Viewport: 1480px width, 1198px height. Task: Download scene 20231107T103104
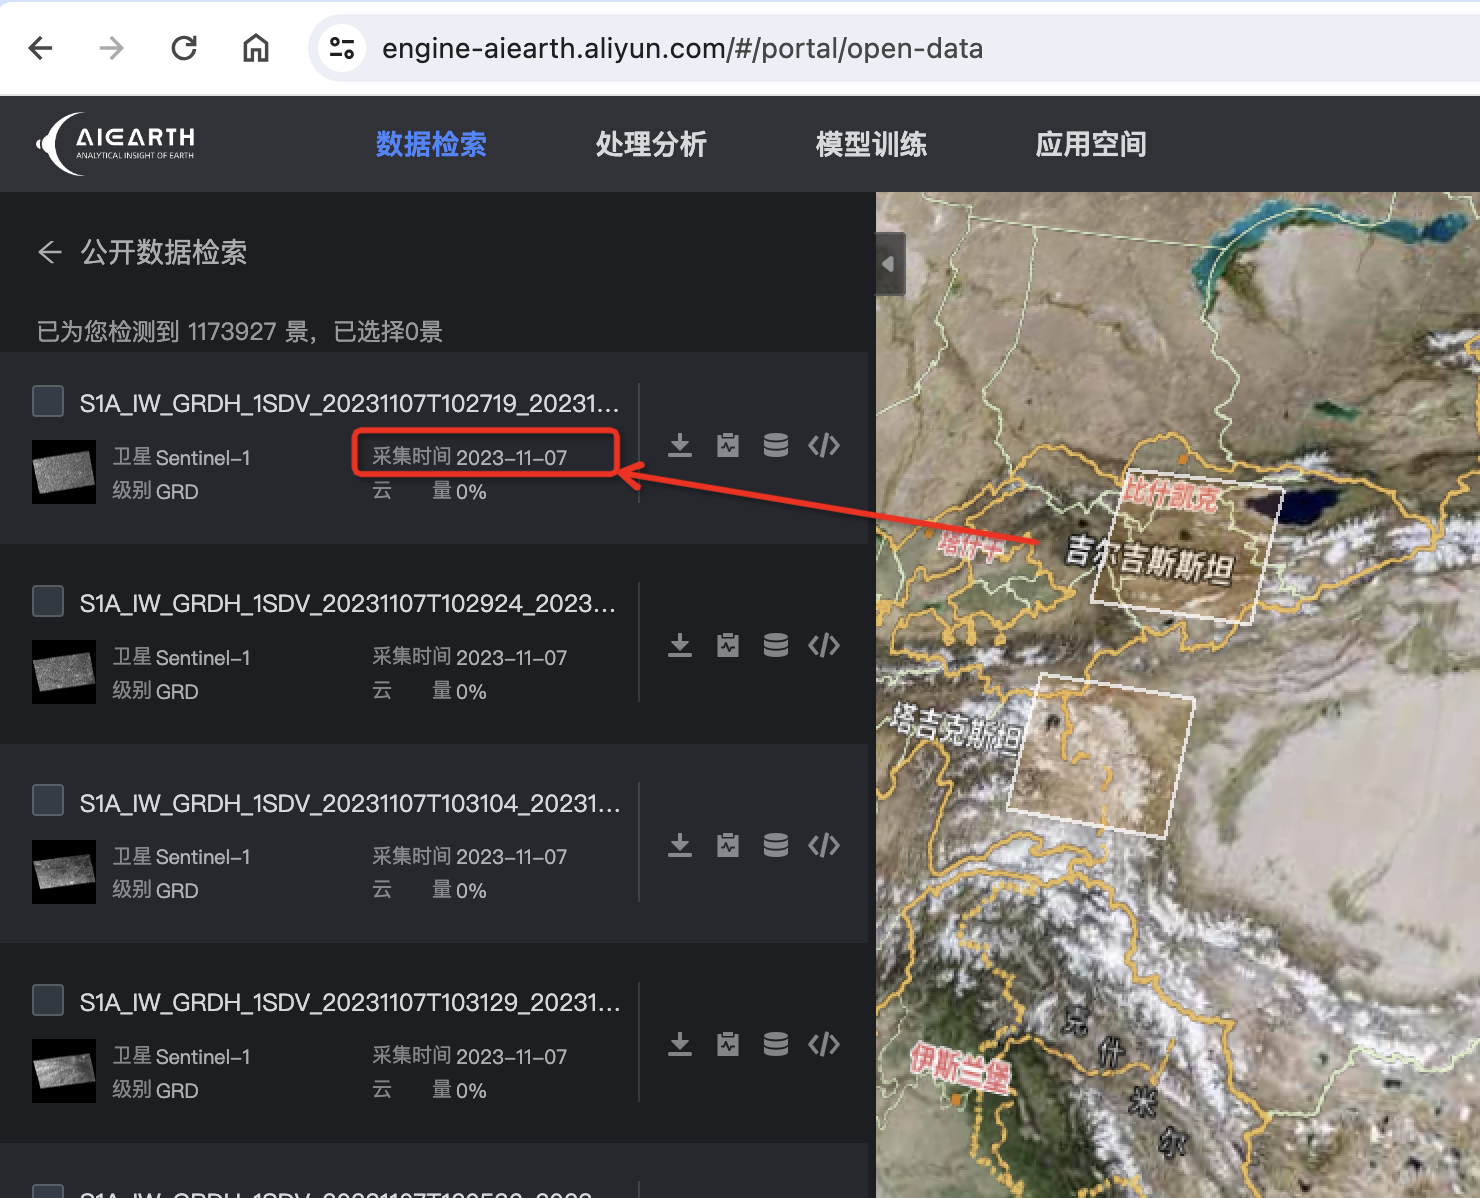pyautogui.click(x=680, y=845)
